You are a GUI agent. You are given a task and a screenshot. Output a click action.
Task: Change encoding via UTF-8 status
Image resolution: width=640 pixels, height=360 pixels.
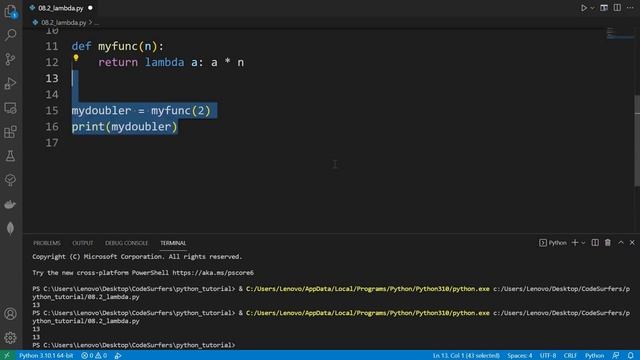[548, 356]
